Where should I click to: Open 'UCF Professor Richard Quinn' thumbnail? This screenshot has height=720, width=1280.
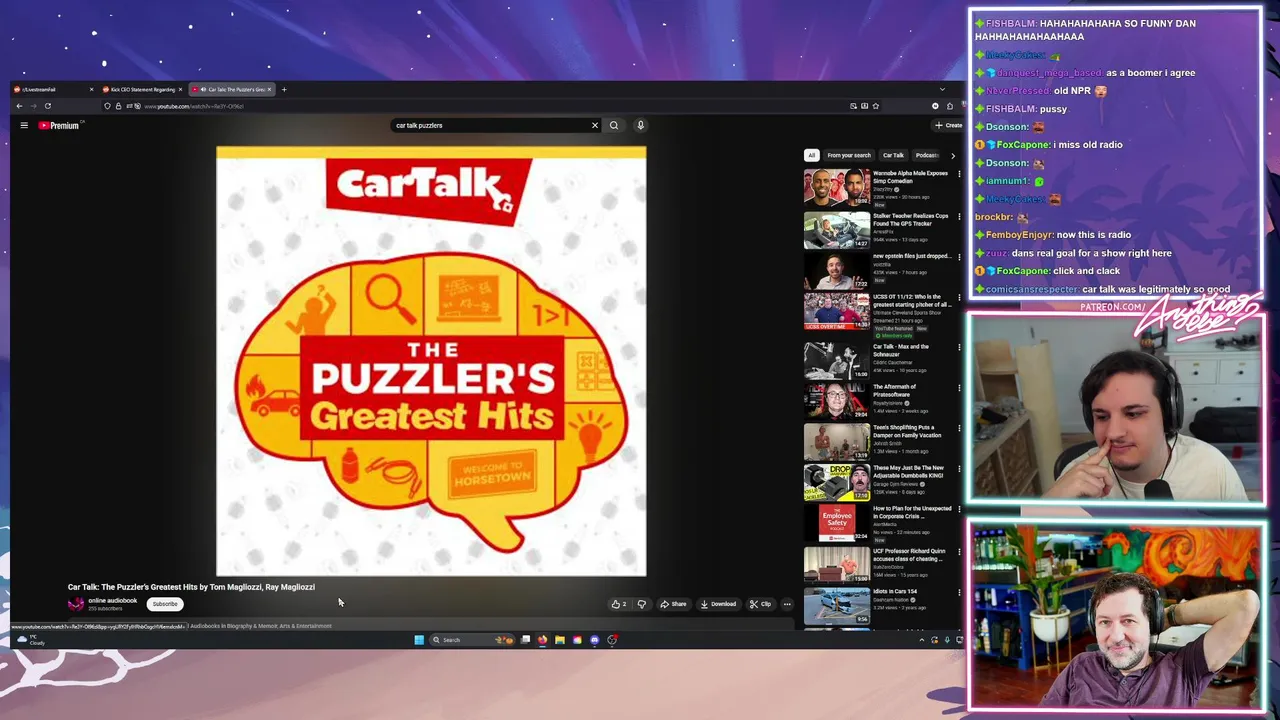pyautogui.click(x=837, y=565)
